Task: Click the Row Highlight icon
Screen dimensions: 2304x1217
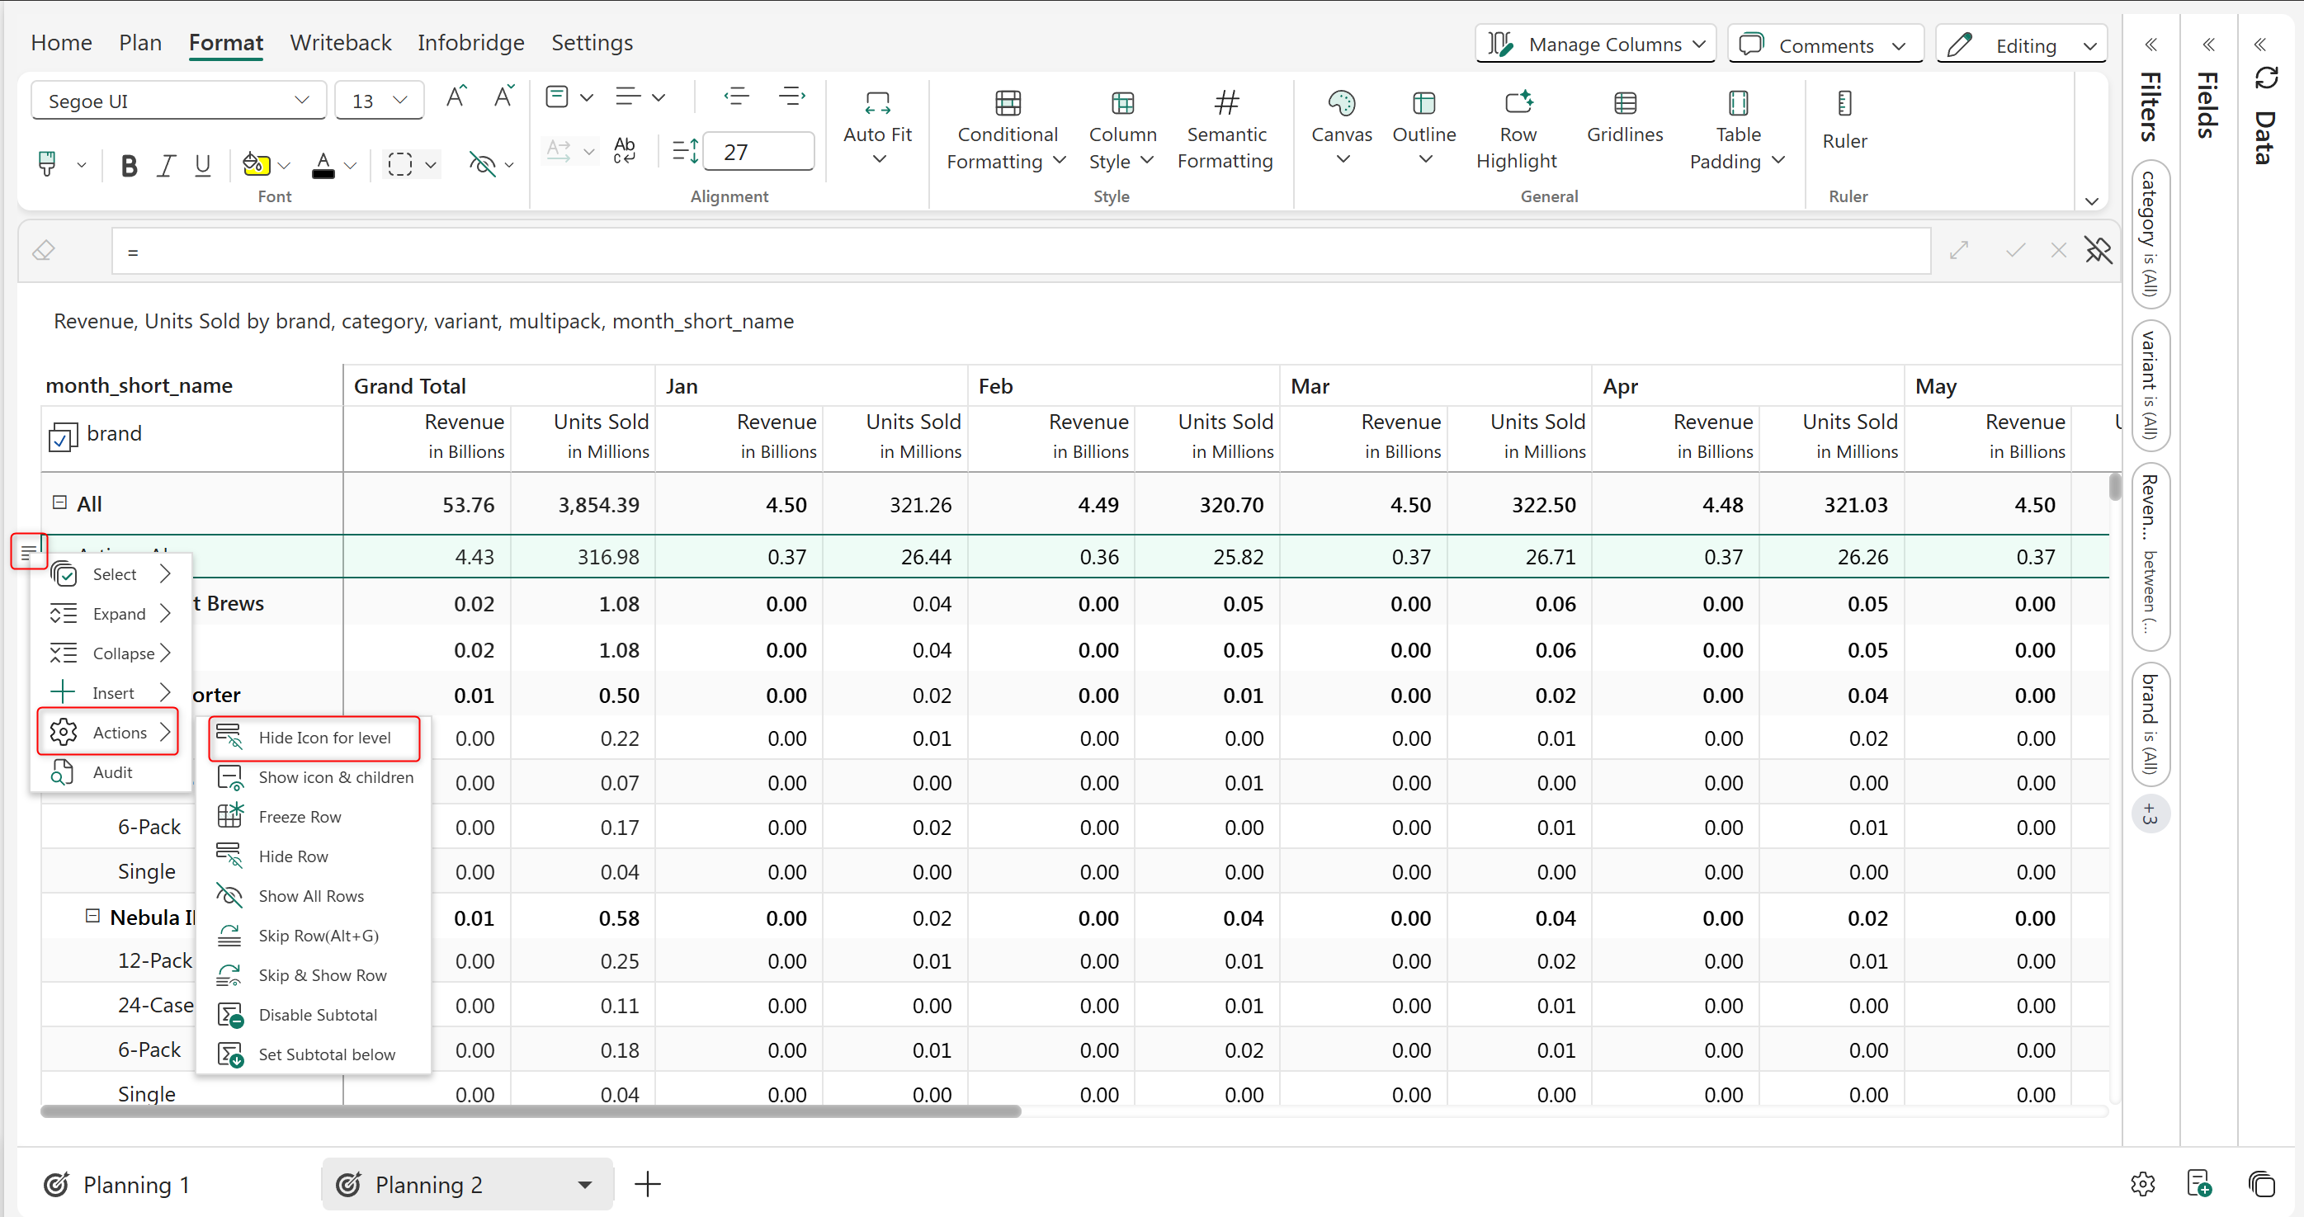Action: pyautogui.click(x=1517, y=102)
